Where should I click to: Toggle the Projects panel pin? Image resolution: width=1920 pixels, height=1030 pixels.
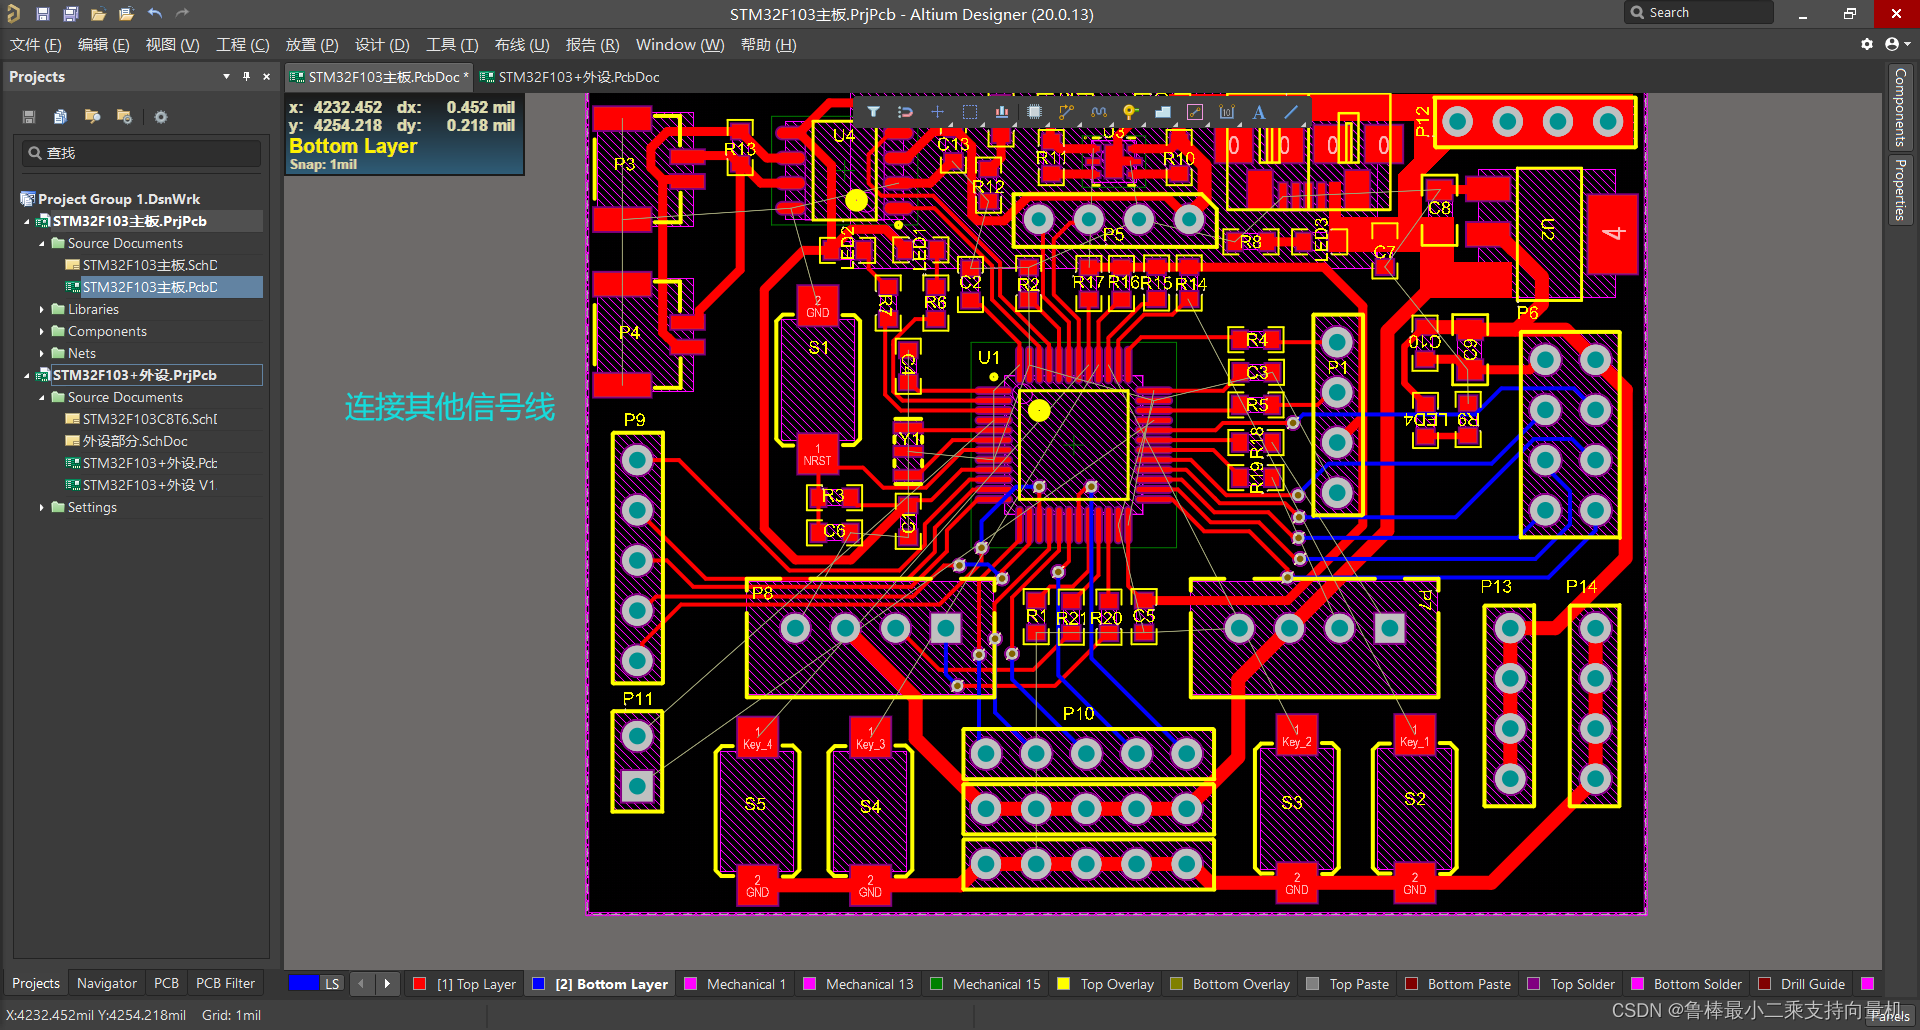coord(246,76)
